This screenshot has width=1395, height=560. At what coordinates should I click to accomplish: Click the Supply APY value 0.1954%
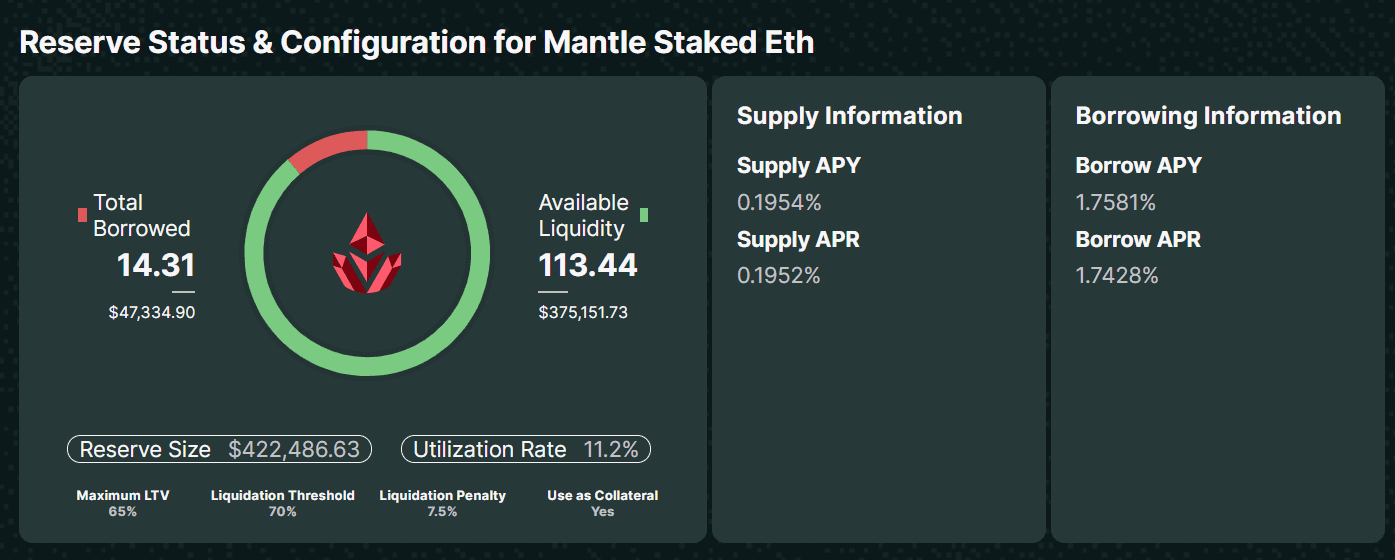coord(779,203)
